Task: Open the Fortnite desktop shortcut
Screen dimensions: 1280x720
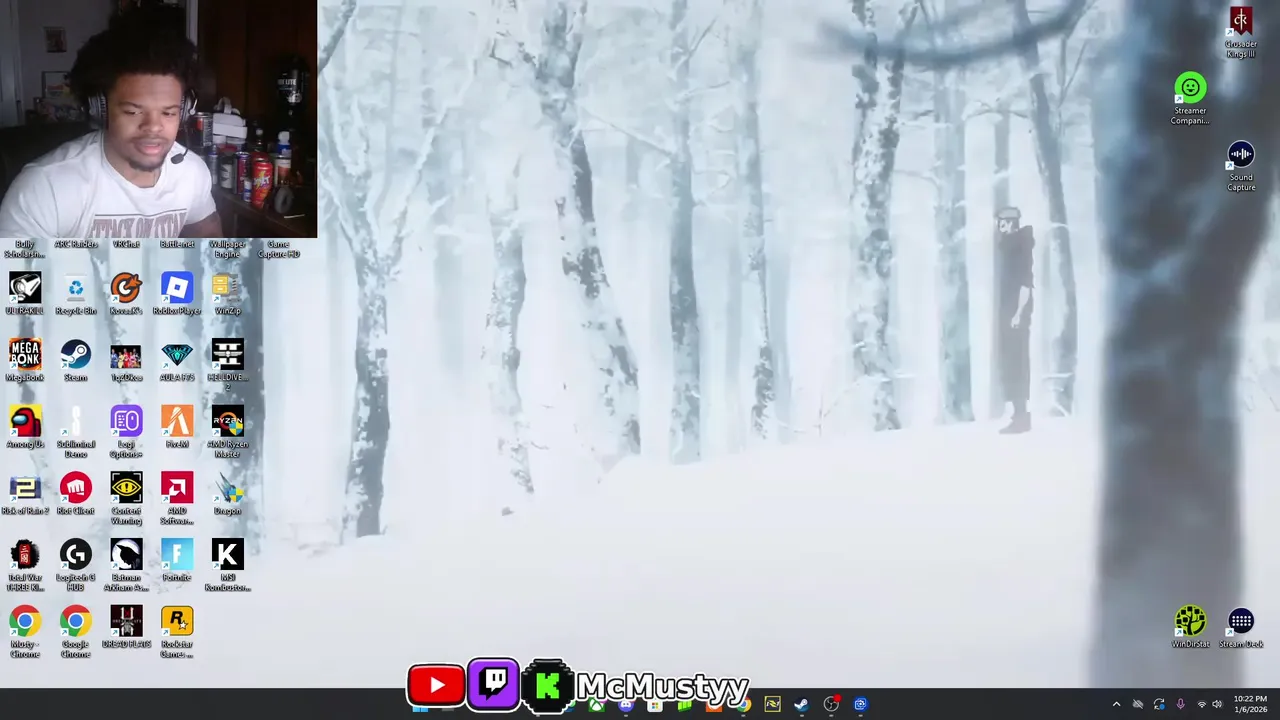Action: (x=177, y=561)
